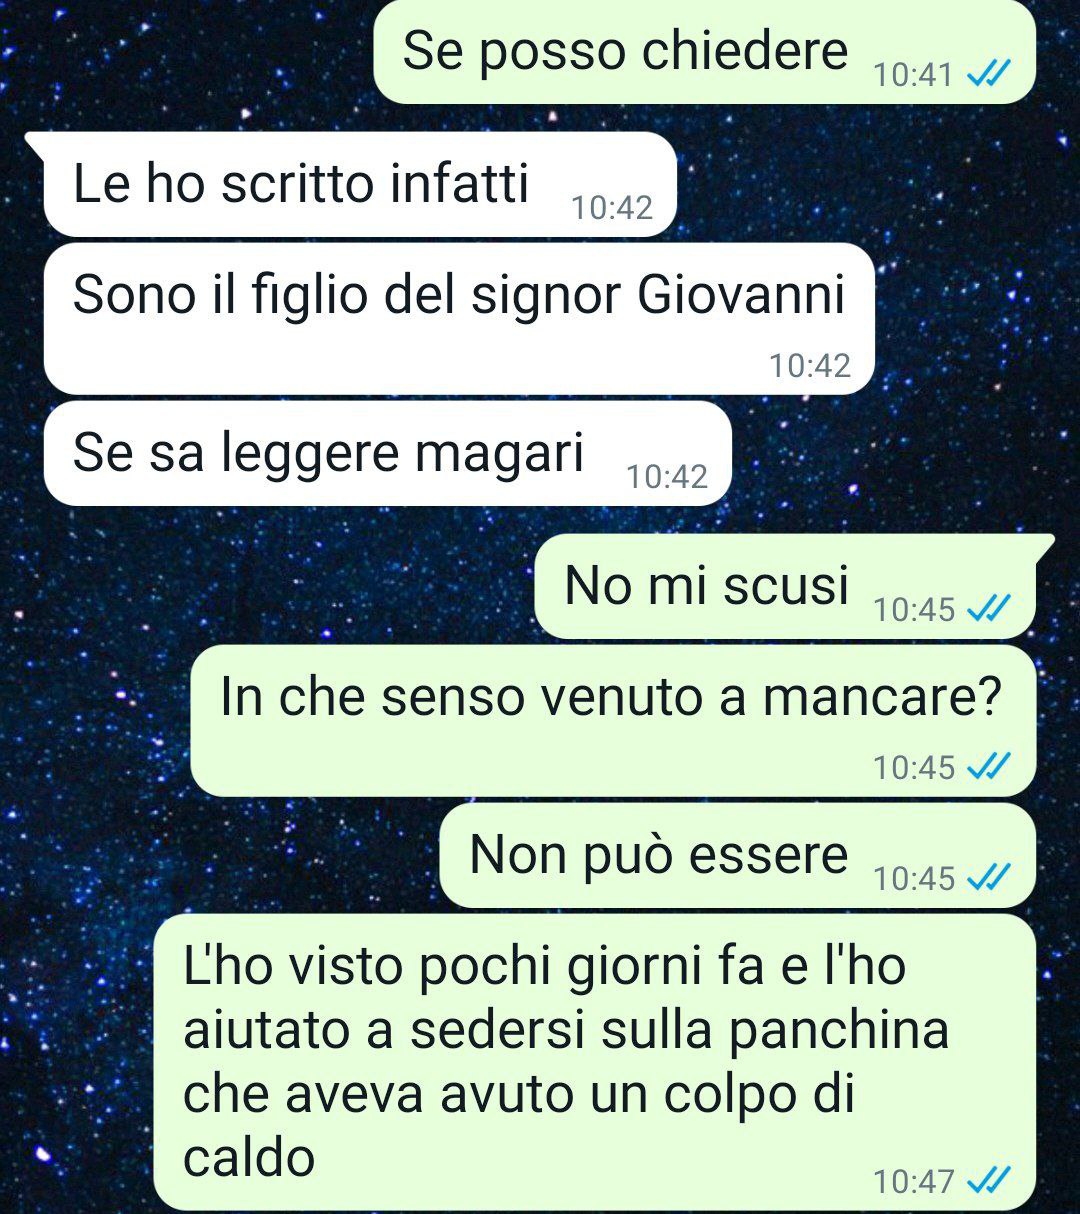Select the 'Non può essere' message

tap(737, 855)
